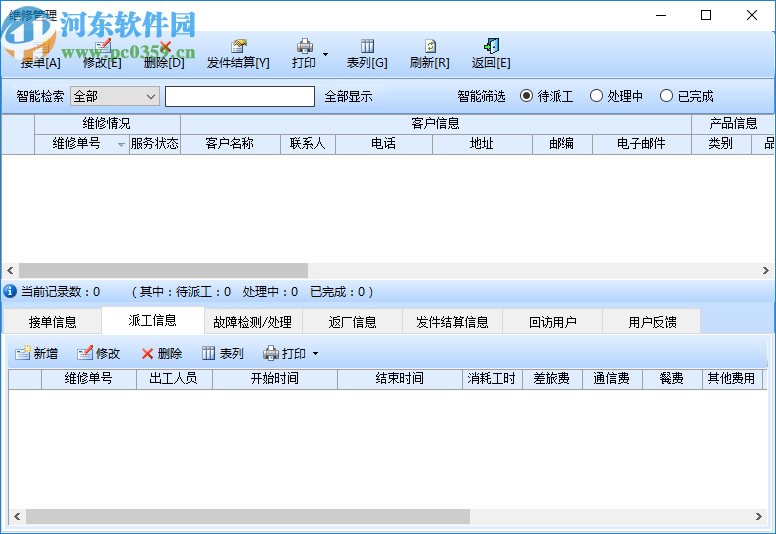Switch to the 返厂信息 tab
The width and height of the screenshot is (776, 534).
pos(352,322)
